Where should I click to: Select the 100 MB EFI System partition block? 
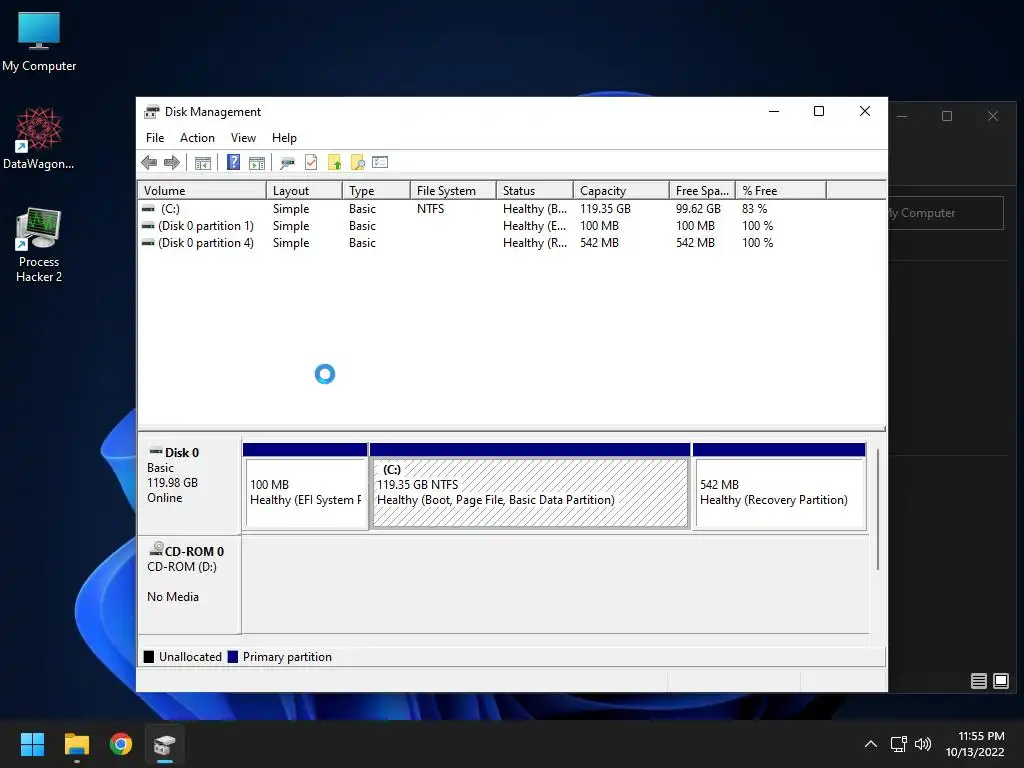305,487
